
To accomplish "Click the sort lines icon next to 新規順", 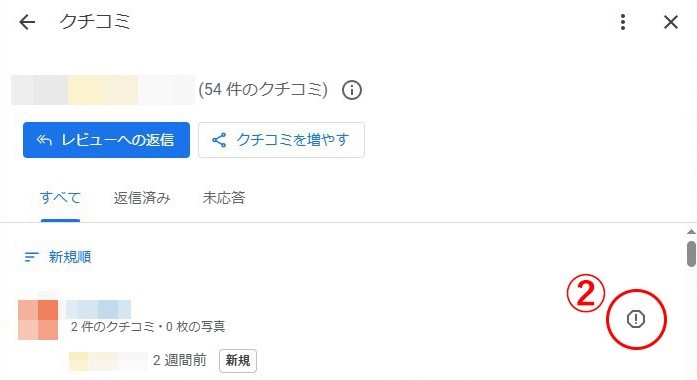I will [31, 257].
